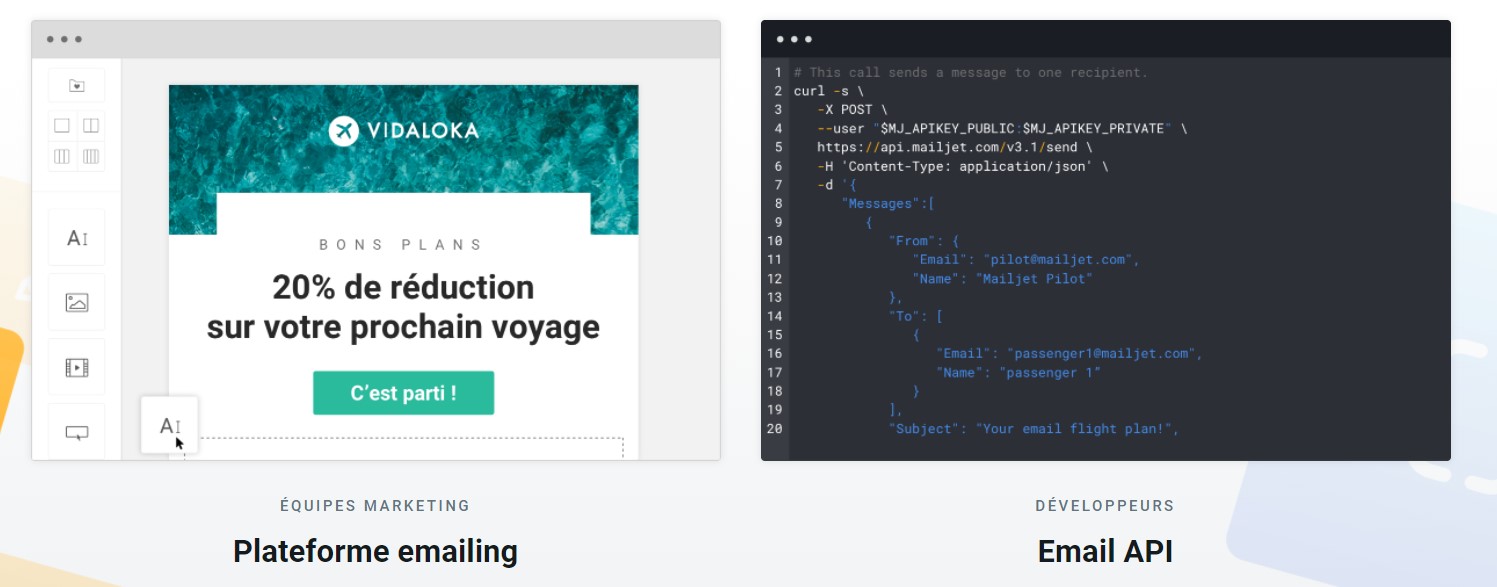Open the Email API heading link

(1105, 551)
